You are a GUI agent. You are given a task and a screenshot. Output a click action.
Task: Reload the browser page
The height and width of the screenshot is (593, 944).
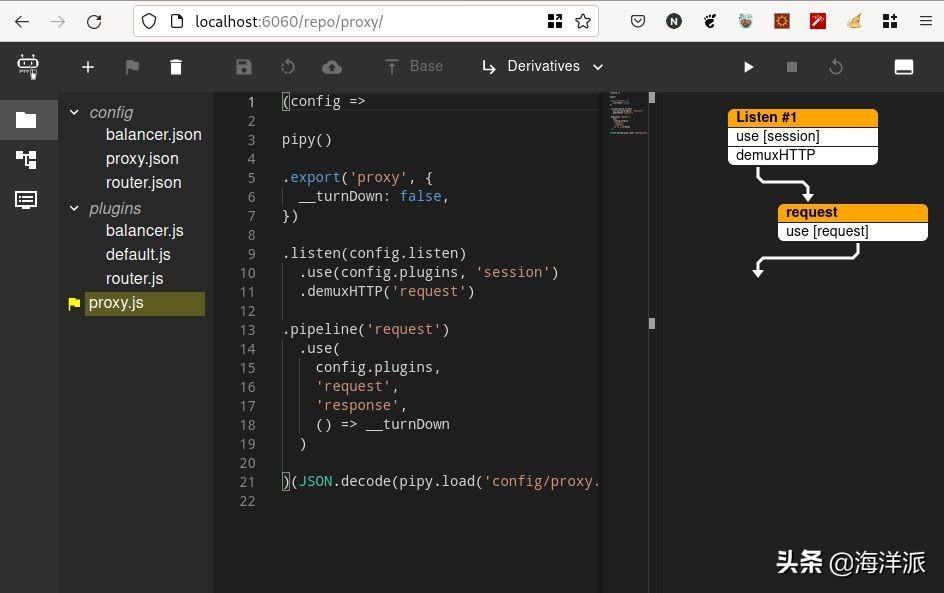[94, 22]
